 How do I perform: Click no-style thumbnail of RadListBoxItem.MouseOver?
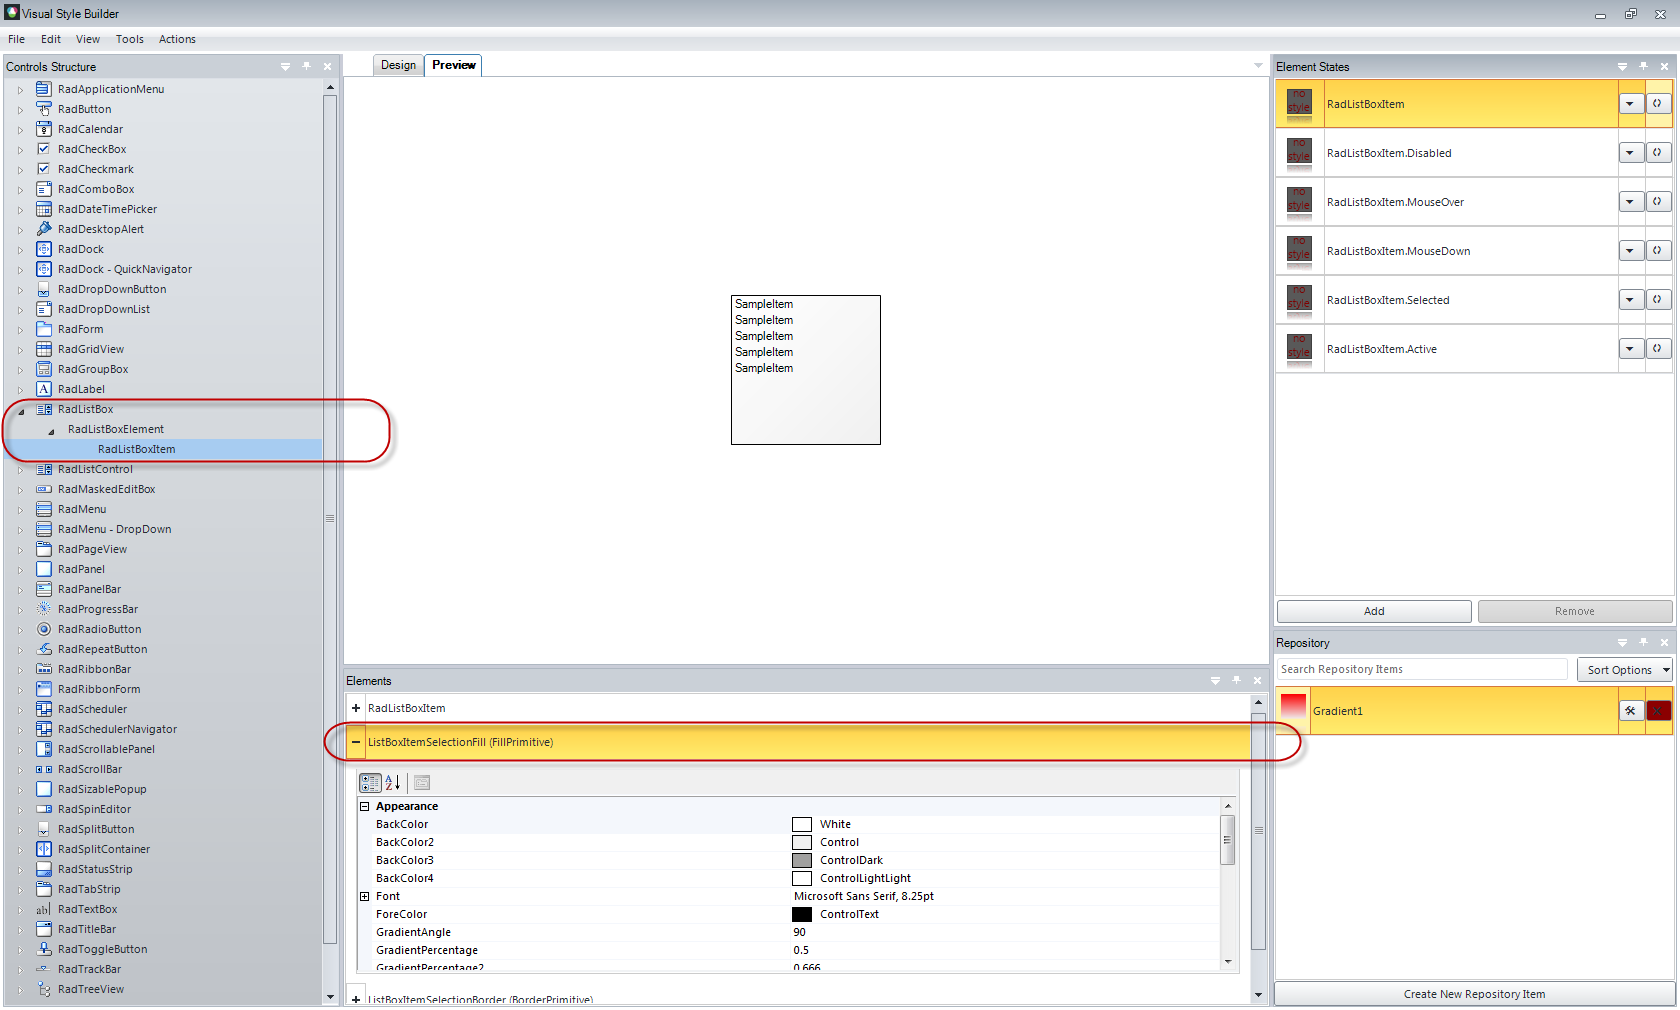1299,201
